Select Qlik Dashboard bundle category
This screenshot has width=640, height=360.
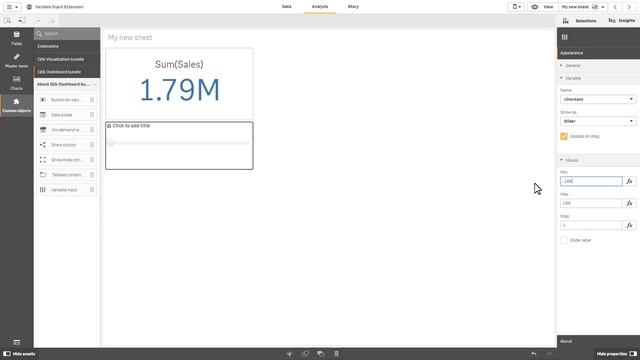point(67,72)
